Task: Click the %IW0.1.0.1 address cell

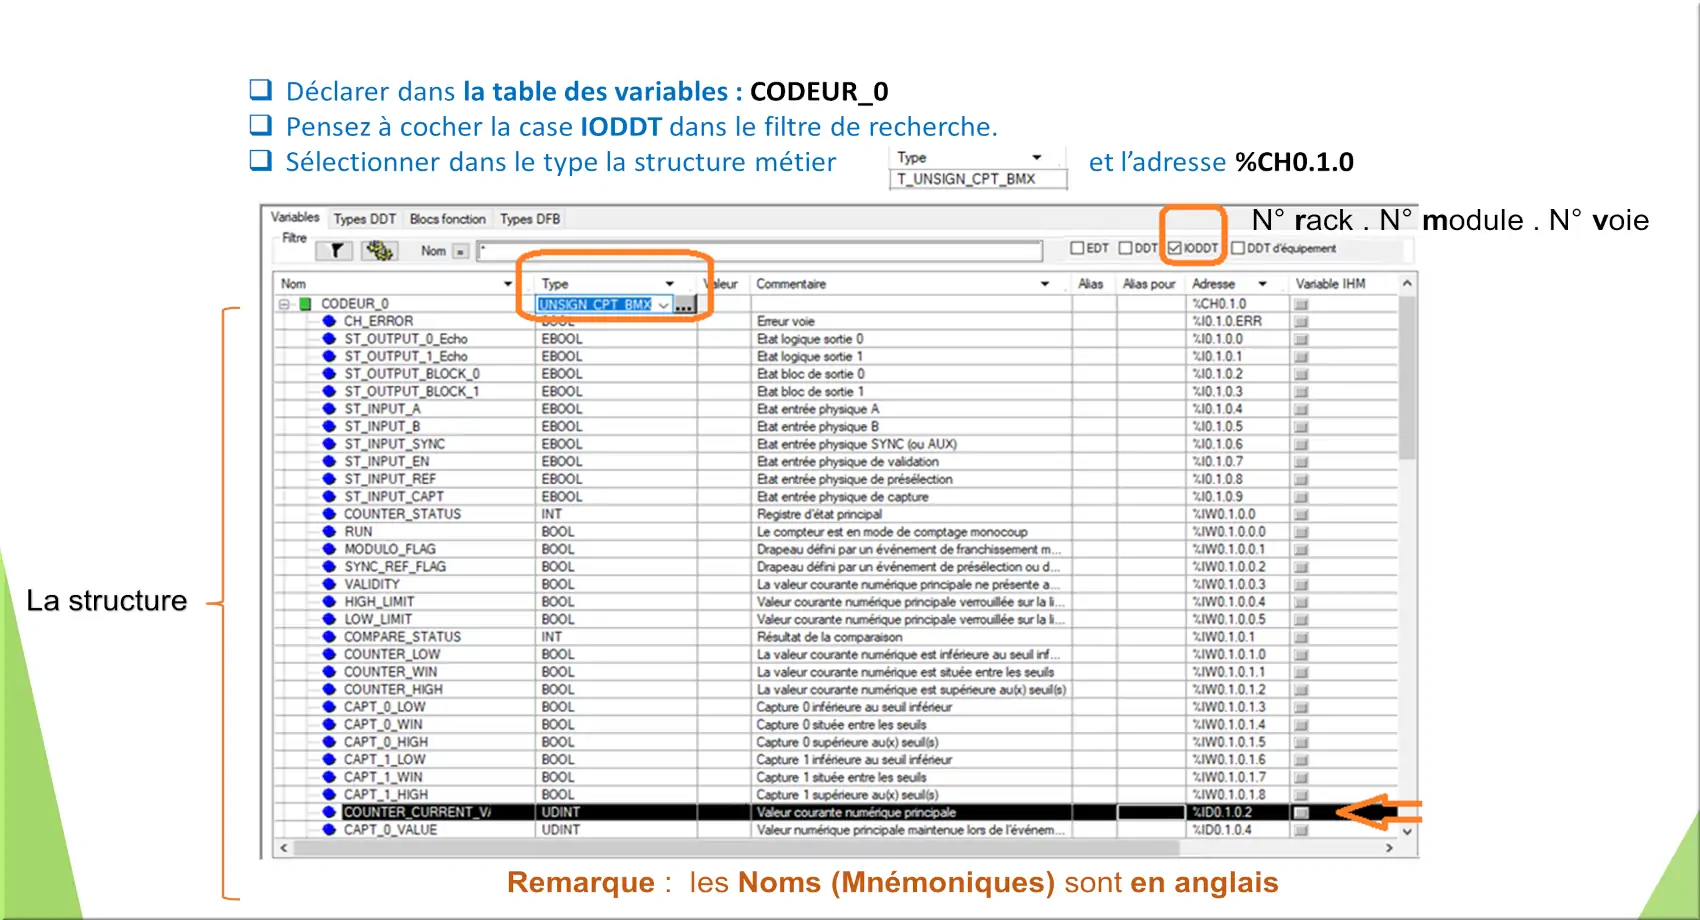Action: (1236, 637)
